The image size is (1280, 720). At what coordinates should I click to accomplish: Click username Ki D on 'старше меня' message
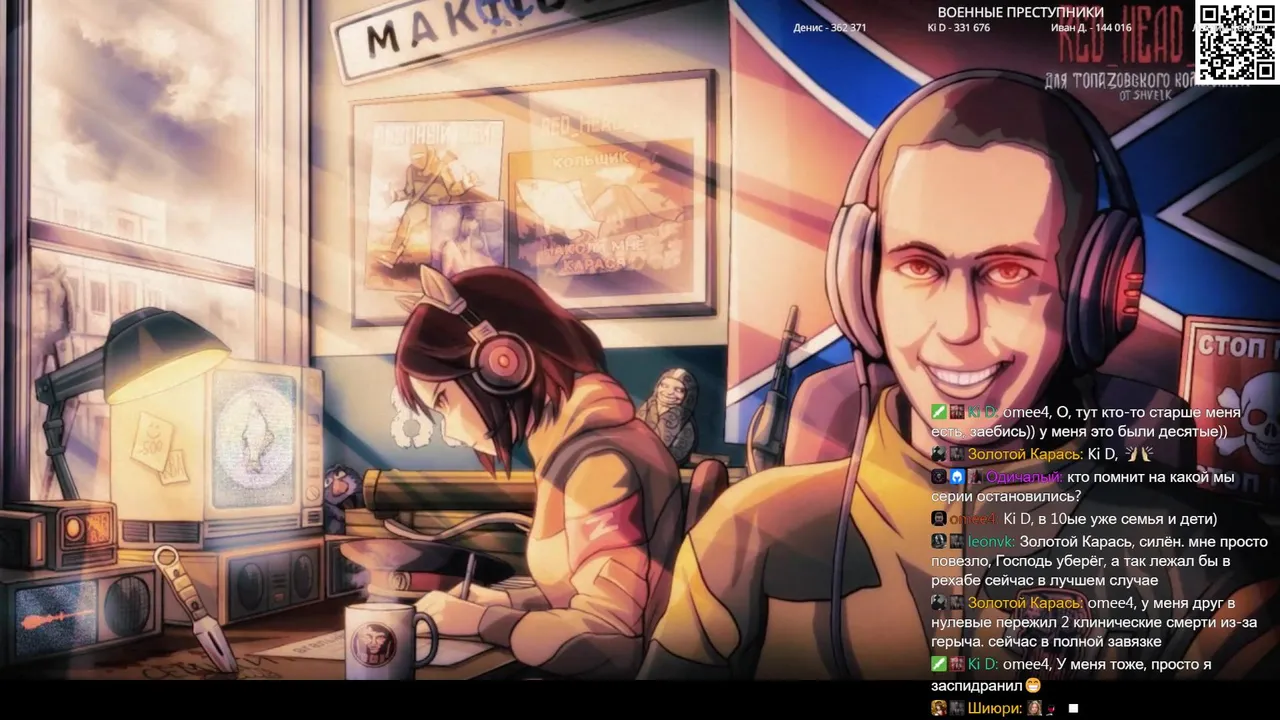982,412
